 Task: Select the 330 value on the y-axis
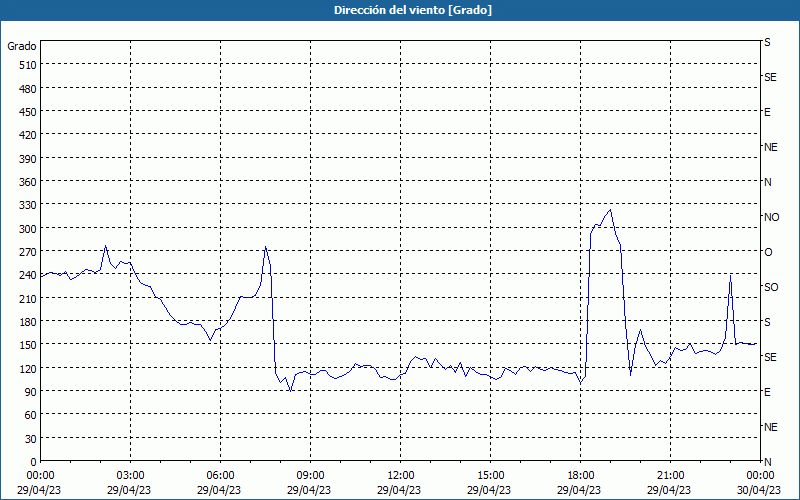[x=28, y=205]
